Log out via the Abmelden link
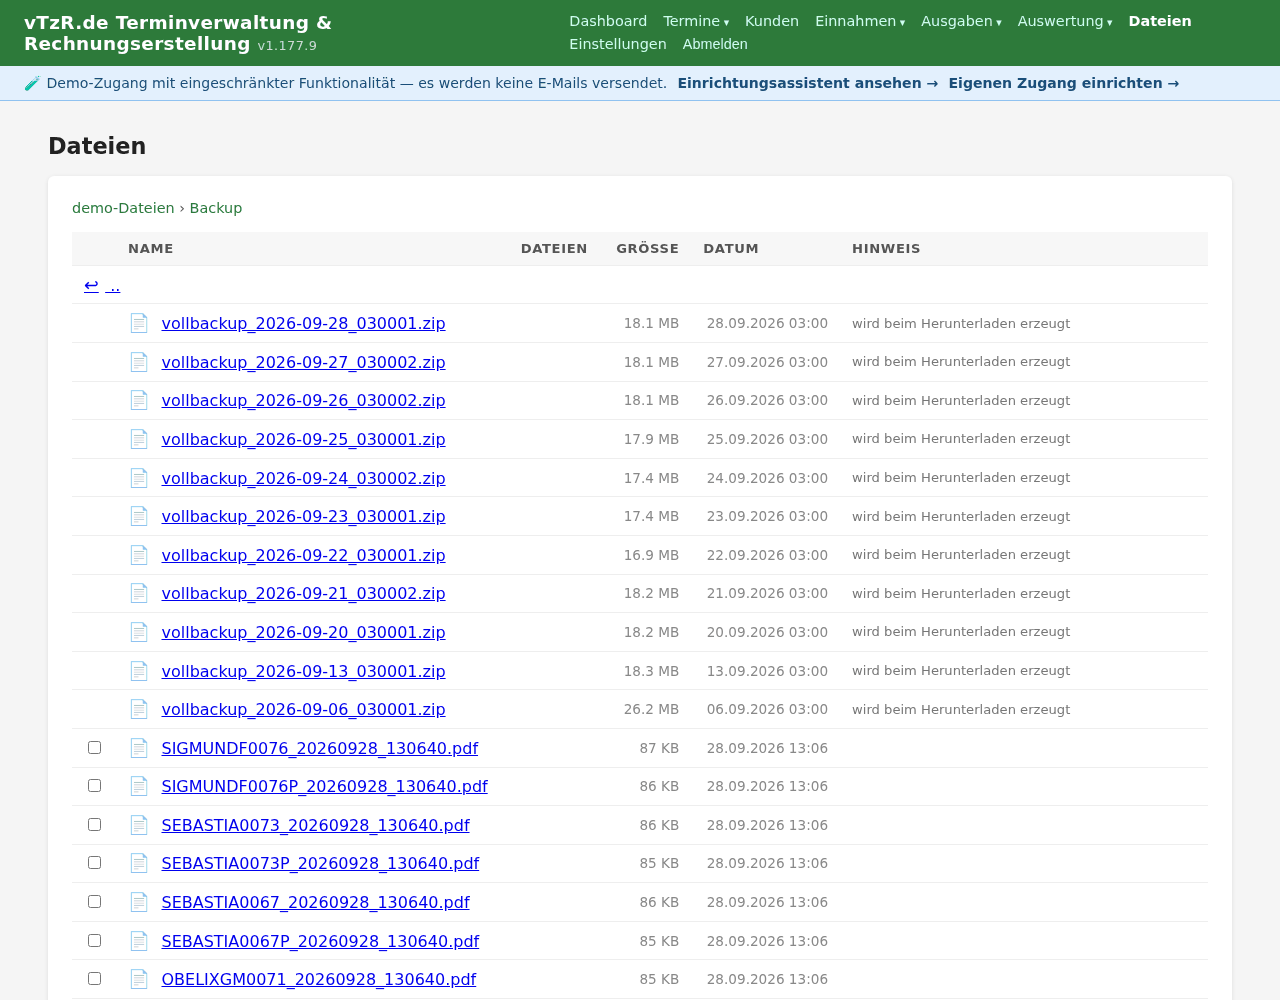 (x=715, y=44)
